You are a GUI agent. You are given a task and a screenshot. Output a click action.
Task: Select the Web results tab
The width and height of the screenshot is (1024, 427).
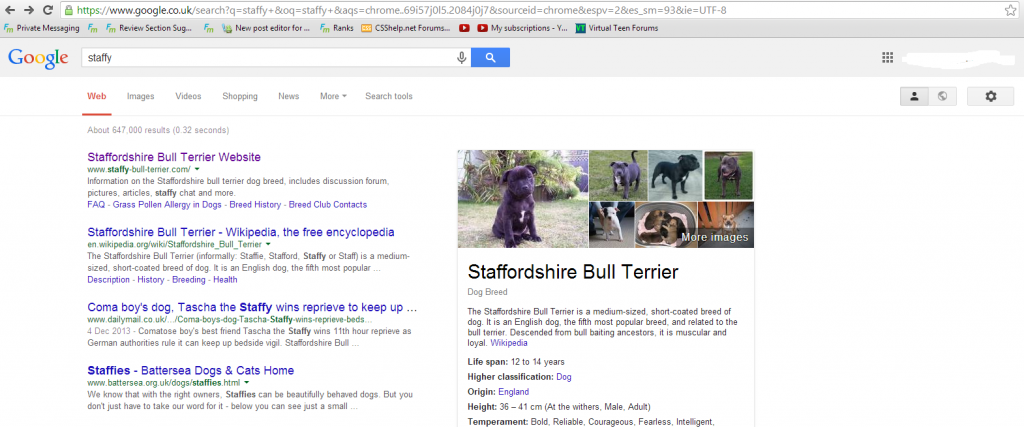tap(97, 96)
